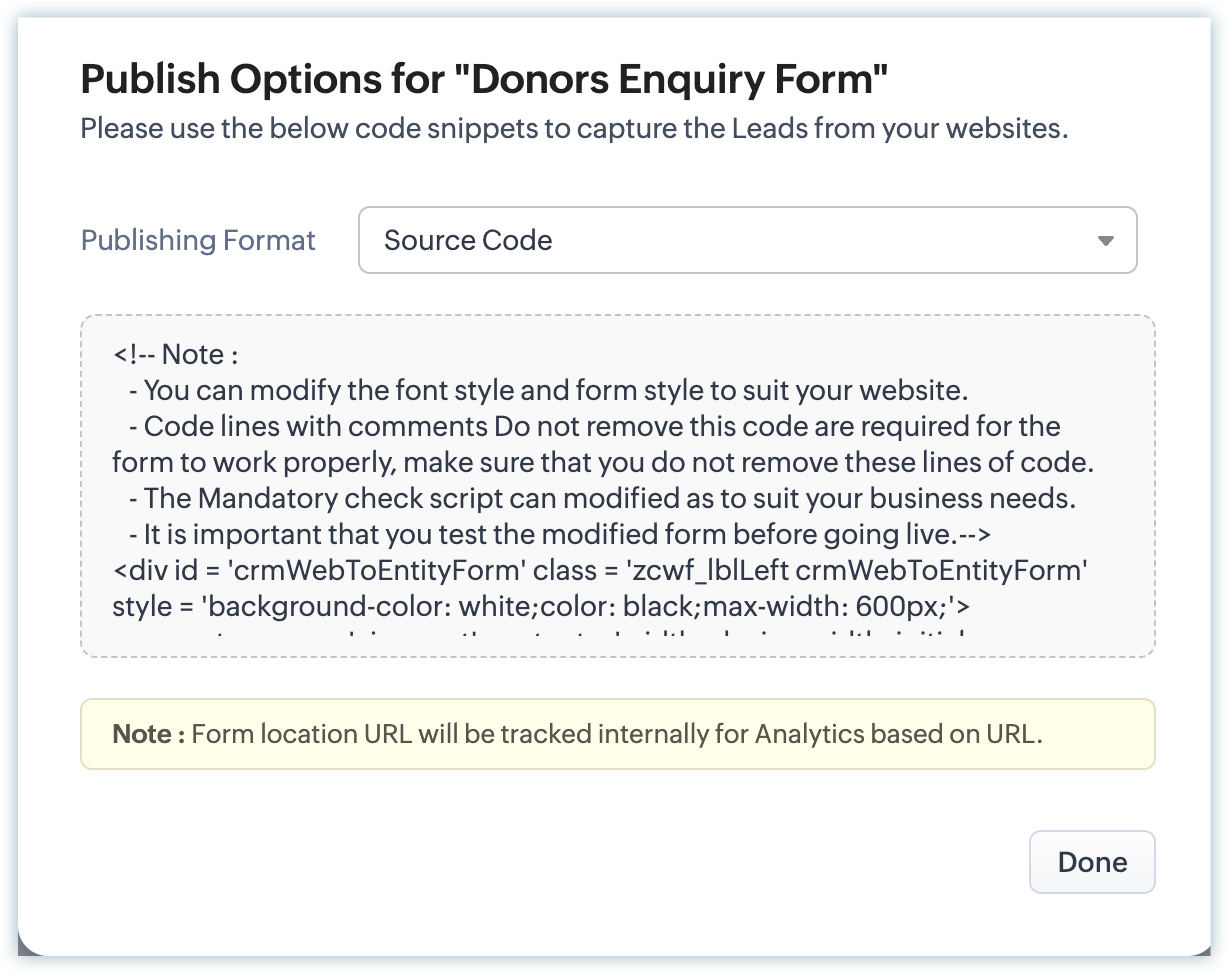Click the Mandatory check script line

pos(594,498)
